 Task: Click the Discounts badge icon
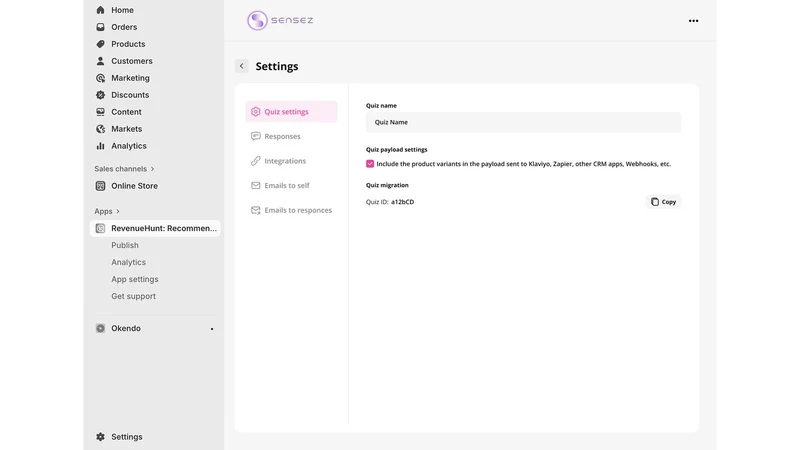[x=101, y=95]
